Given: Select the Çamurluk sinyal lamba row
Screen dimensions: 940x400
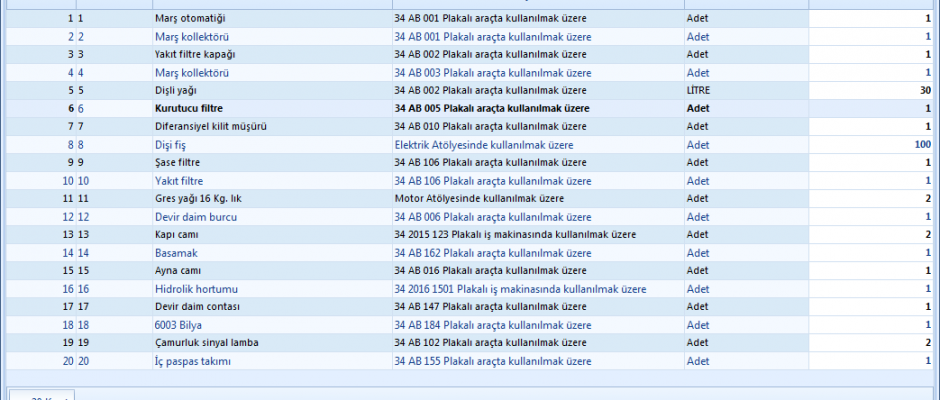Looking at the screenshot, I should coord(206,343).
